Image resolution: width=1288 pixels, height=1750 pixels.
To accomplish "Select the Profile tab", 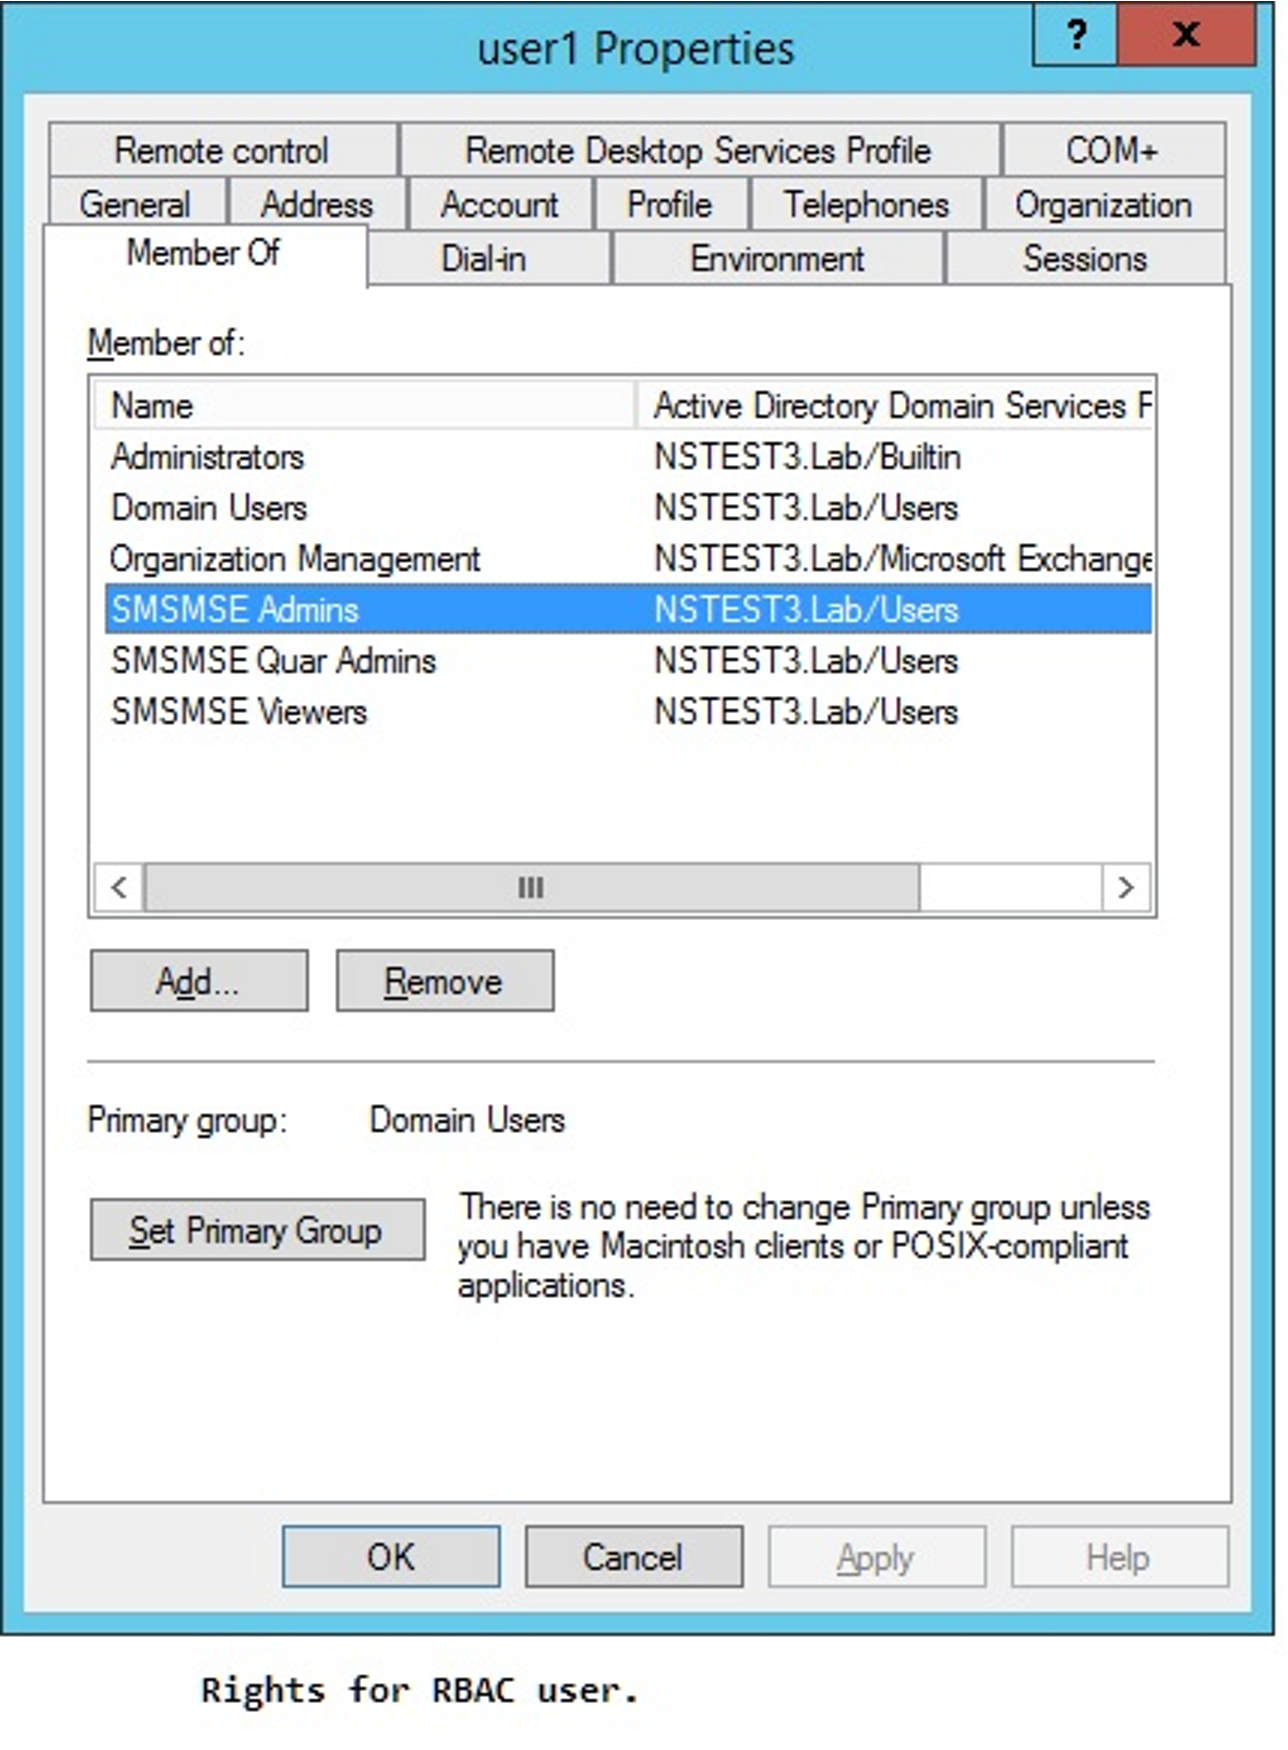I will tap(670, 204).
